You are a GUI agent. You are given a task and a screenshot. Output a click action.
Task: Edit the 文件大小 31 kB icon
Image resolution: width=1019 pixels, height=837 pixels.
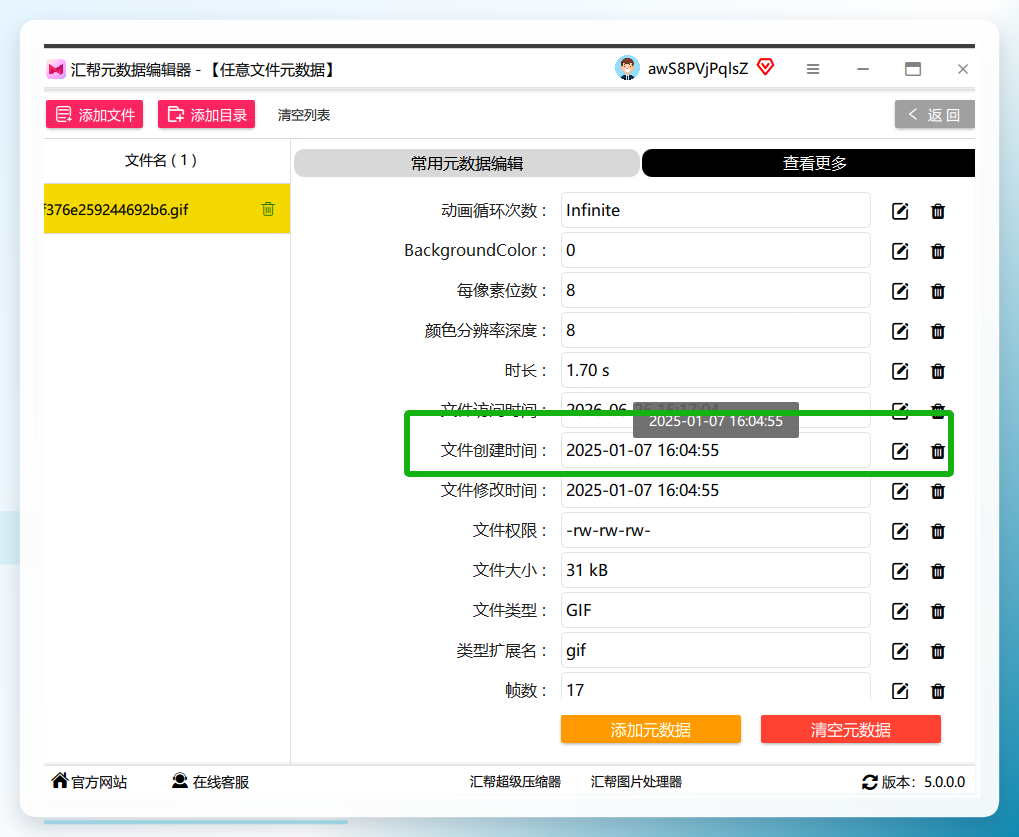tap(900, 571)
